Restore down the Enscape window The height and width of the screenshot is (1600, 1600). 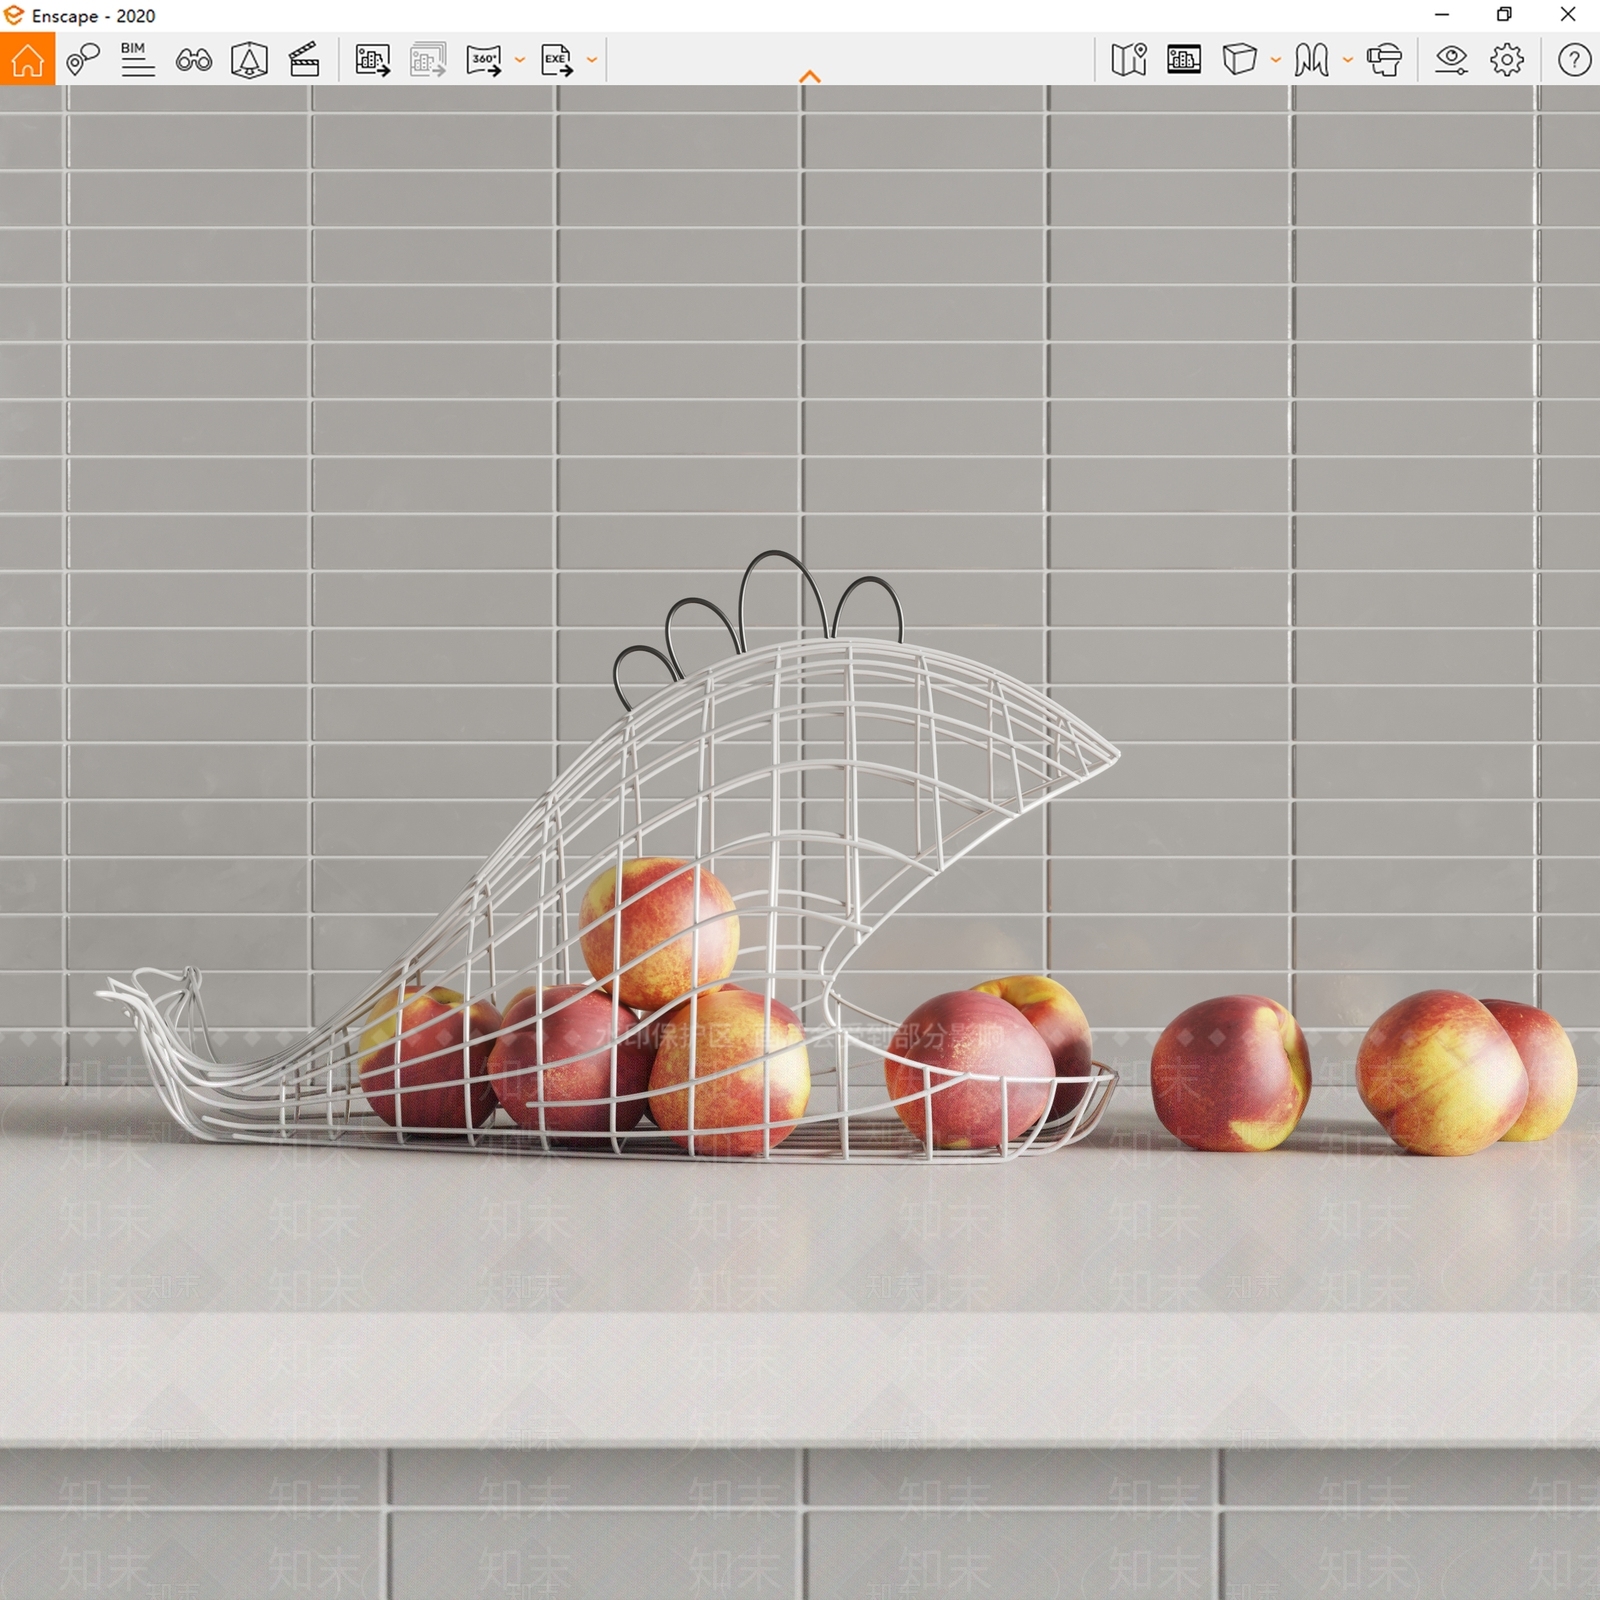(1504, 14)
